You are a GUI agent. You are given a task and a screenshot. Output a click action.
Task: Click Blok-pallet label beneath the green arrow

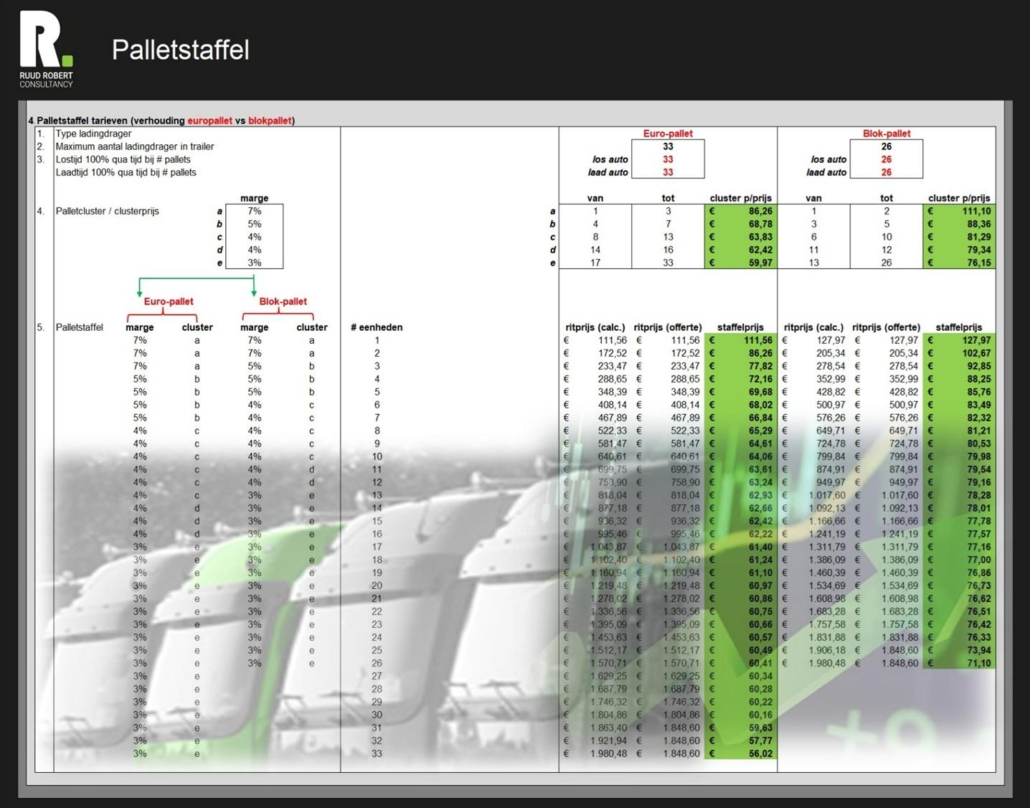click(x=283, y=301)
